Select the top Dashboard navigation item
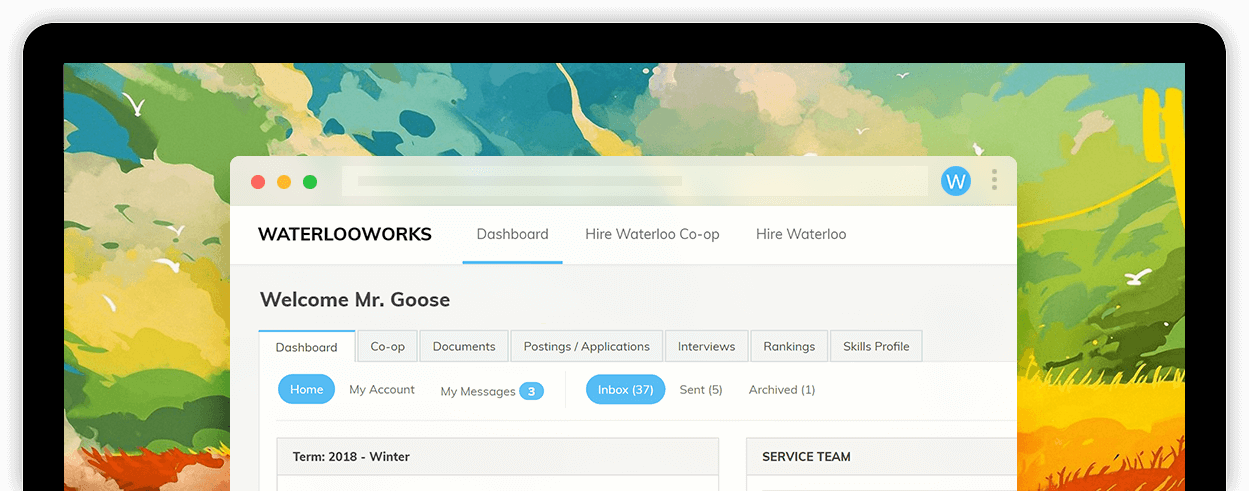 (512, 234)
